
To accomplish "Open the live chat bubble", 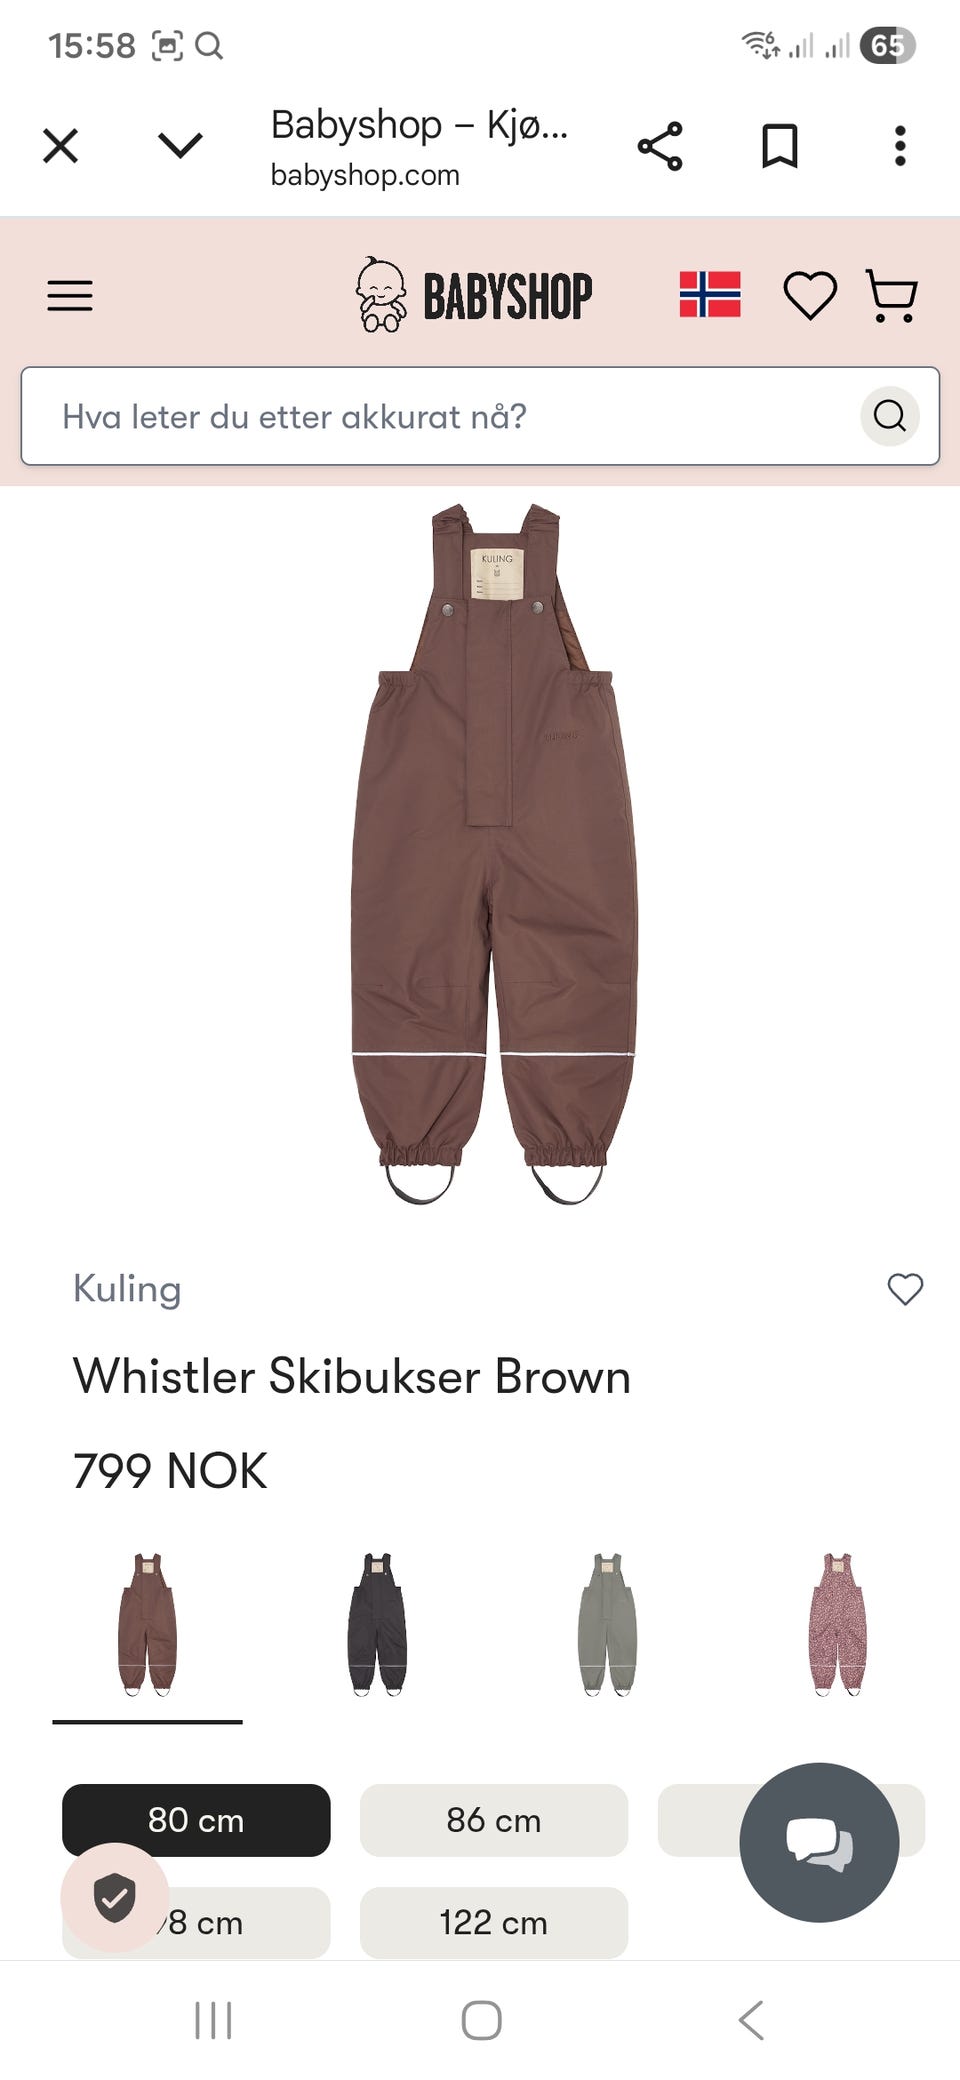I will 819,1842.
